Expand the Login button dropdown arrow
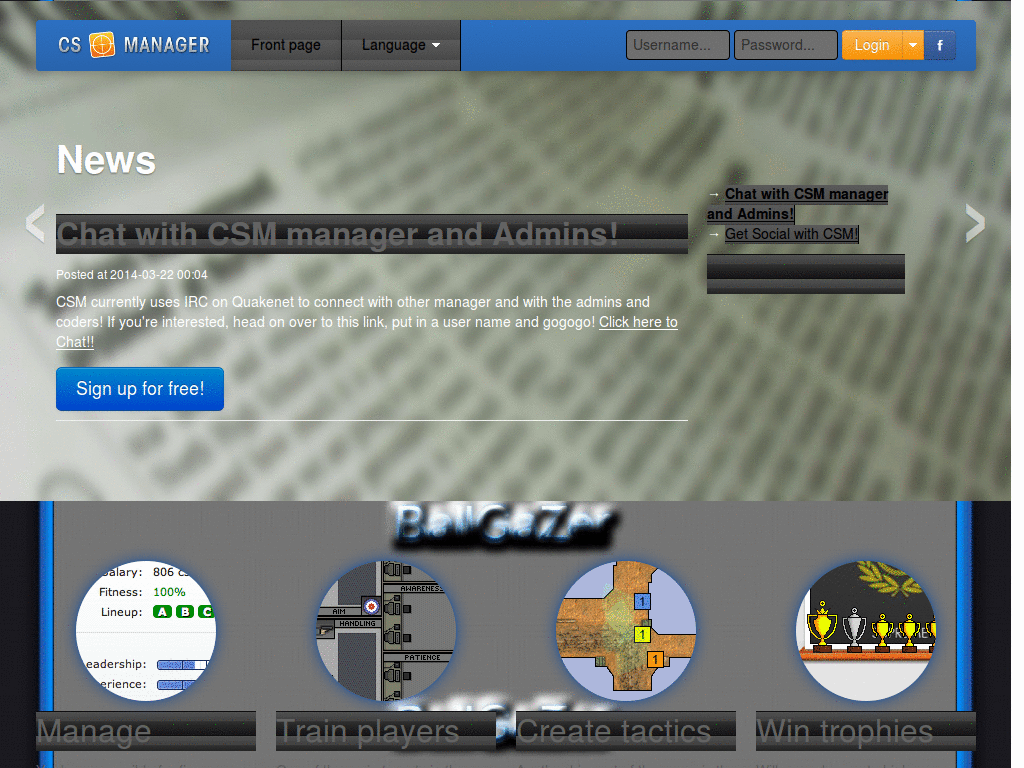This screenshot has height=768, width=1024. [x=913, y=45]
